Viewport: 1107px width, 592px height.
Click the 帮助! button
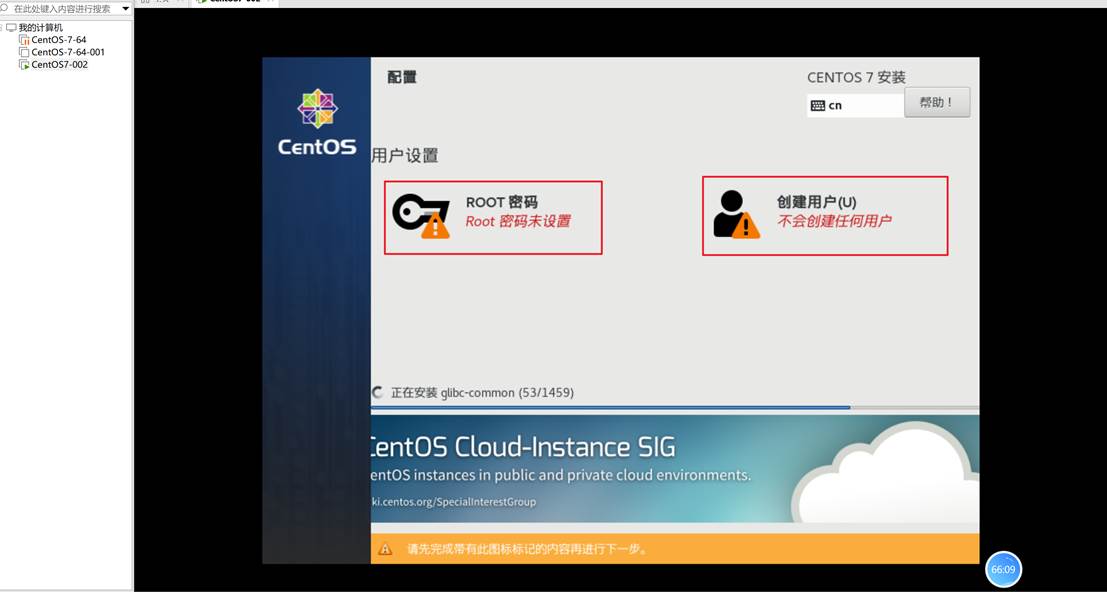(x=937, y=102)
